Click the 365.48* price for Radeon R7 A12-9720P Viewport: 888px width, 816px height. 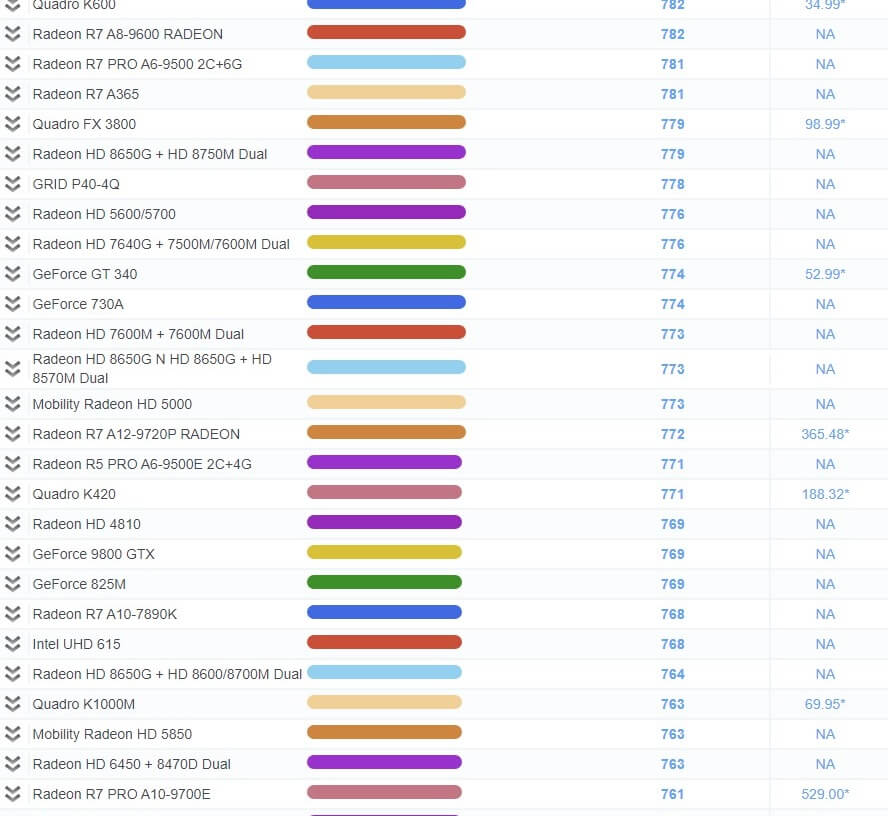(825, 434)
